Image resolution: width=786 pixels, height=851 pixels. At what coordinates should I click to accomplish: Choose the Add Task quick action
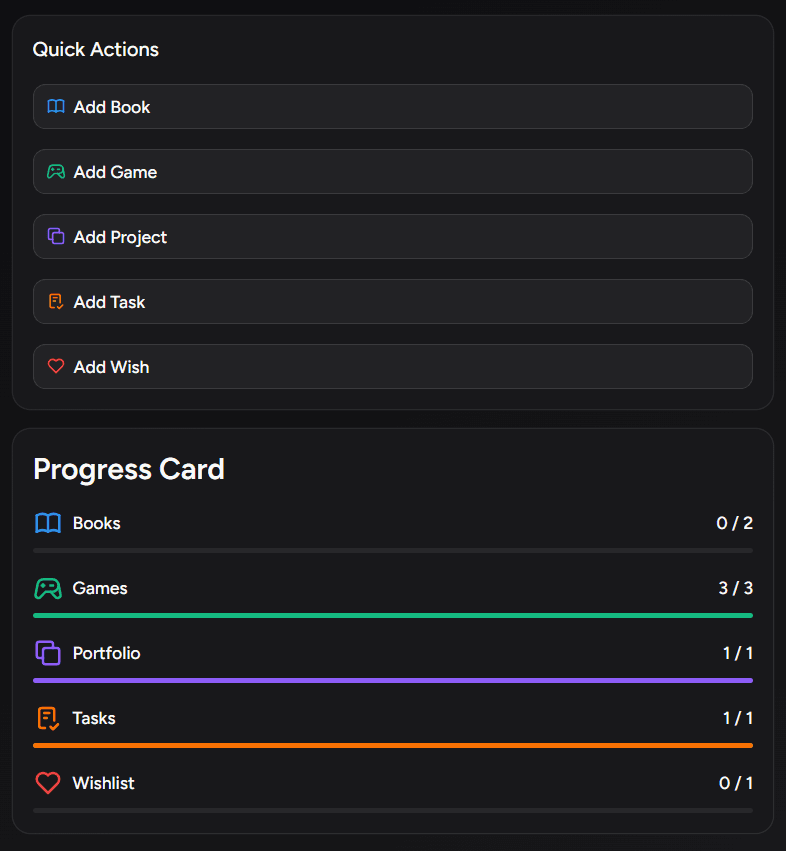[392, 302]
